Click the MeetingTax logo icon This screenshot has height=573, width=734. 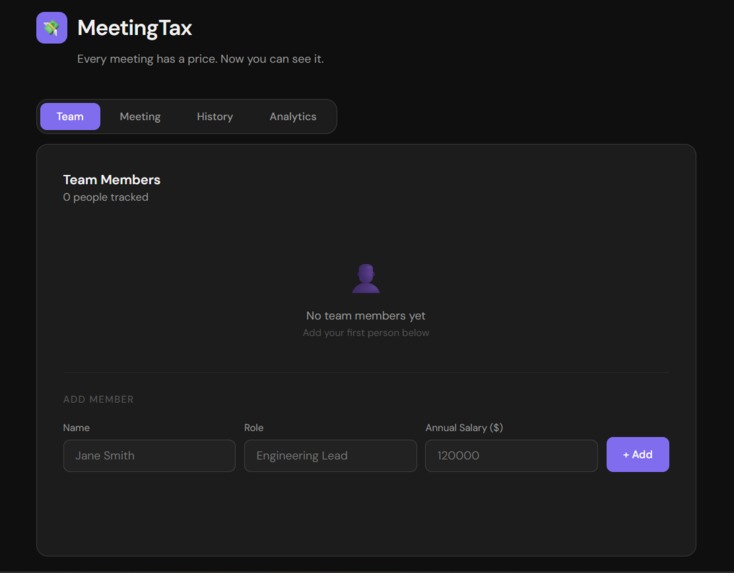point(51,28)
